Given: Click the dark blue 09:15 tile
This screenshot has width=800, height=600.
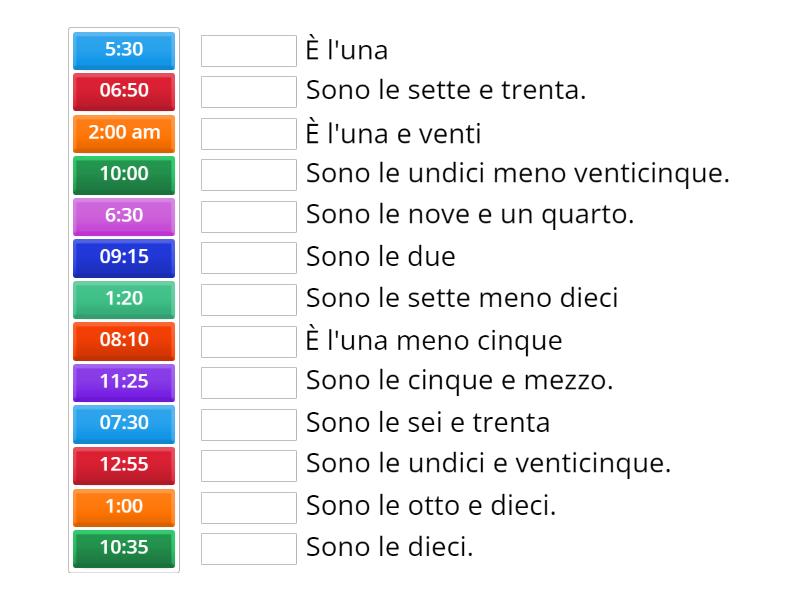Looking at the screenshot, I should [123, 257].
